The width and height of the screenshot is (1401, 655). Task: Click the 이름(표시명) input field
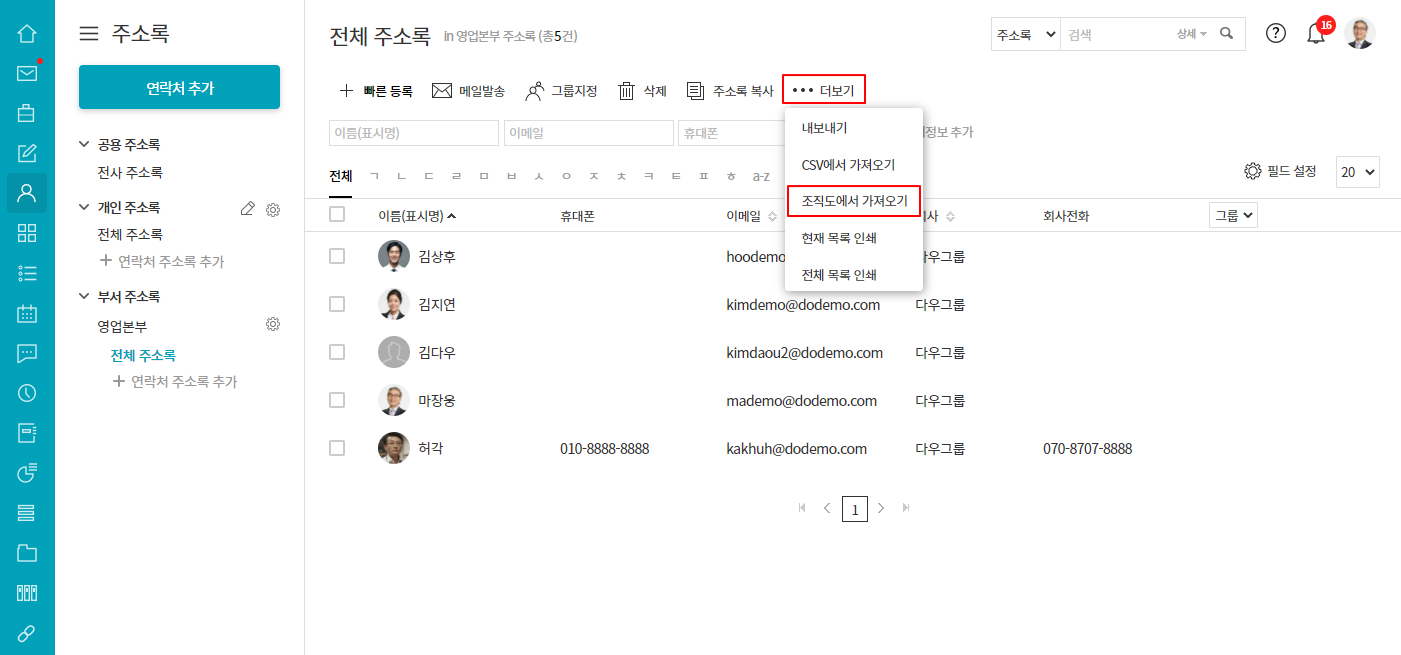[413, 133]
